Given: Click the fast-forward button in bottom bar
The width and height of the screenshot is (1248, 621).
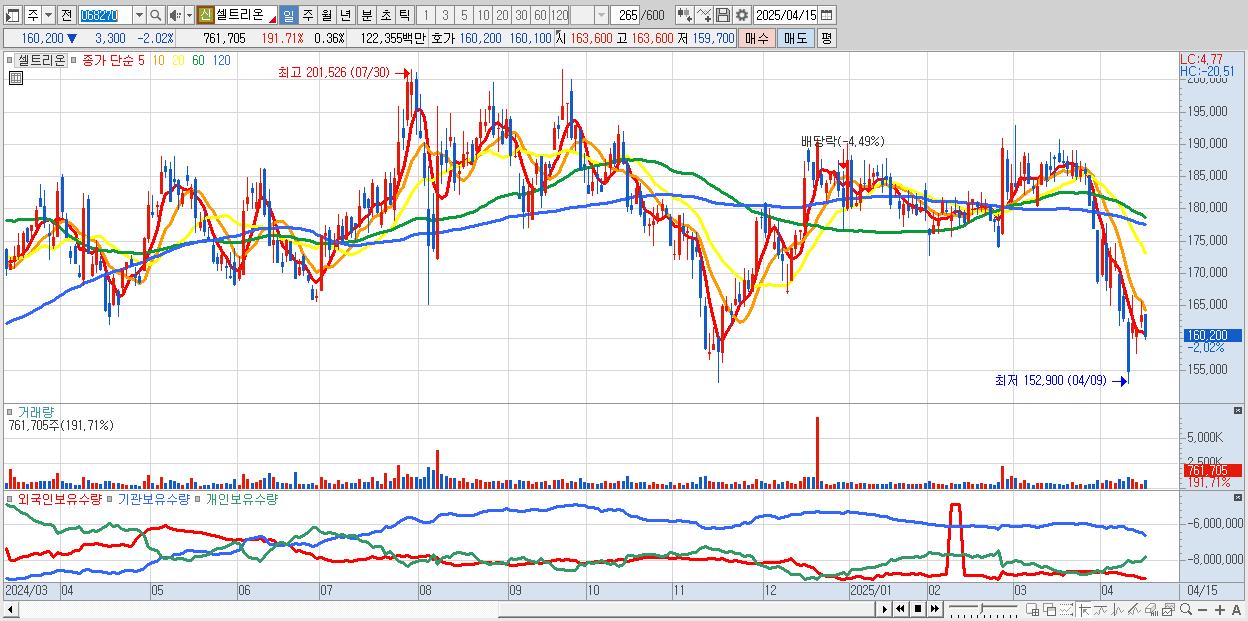Looking at the screenshot, I should point(934,609).
